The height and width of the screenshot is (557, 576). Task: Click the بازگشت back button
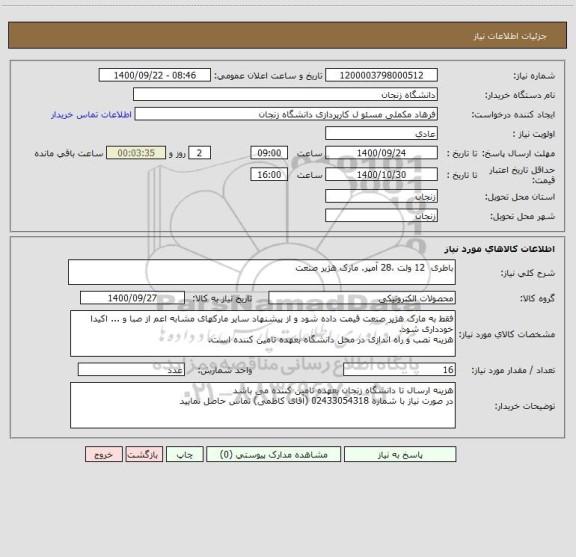click(144, 454)
